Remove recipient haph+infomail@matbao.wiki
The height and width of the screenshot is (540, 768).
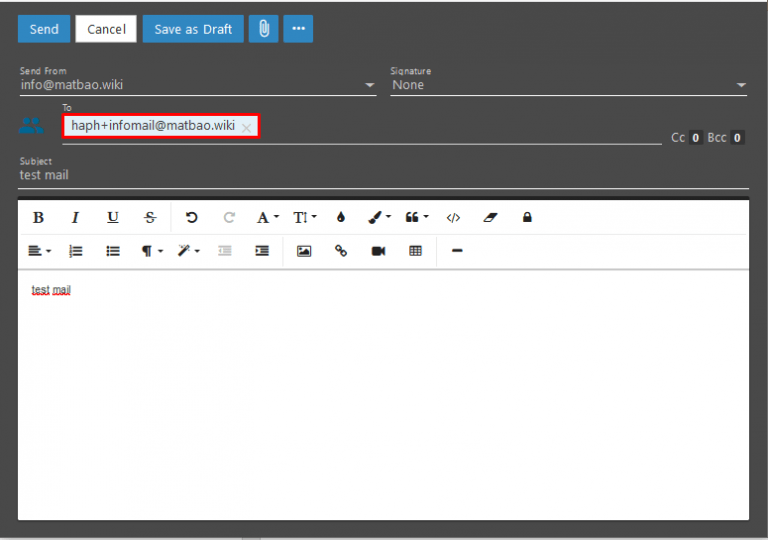point(246,128)
